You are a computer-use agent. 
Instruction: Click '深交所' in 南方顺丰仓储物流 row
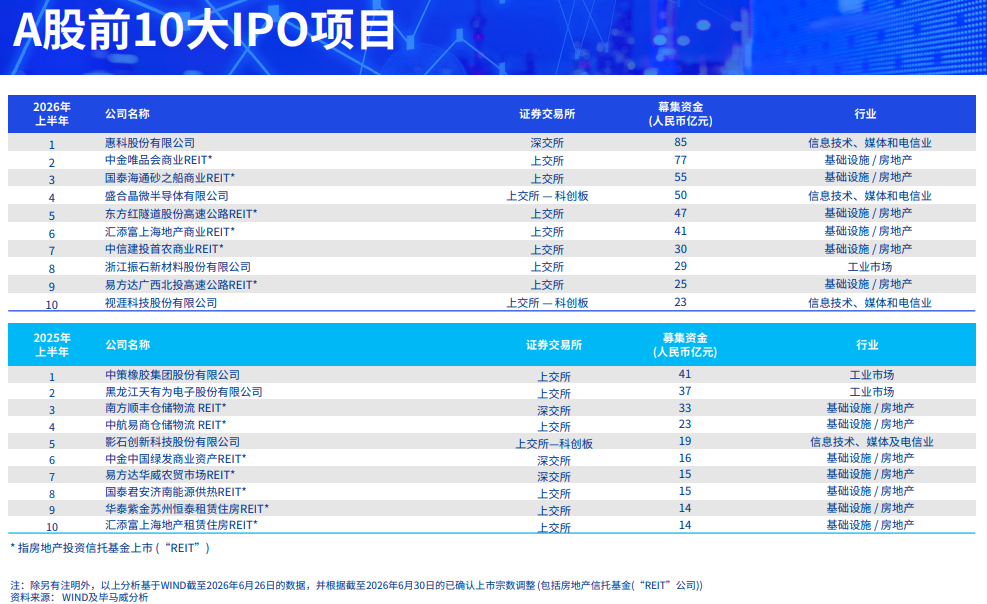[x=554, y=411]
